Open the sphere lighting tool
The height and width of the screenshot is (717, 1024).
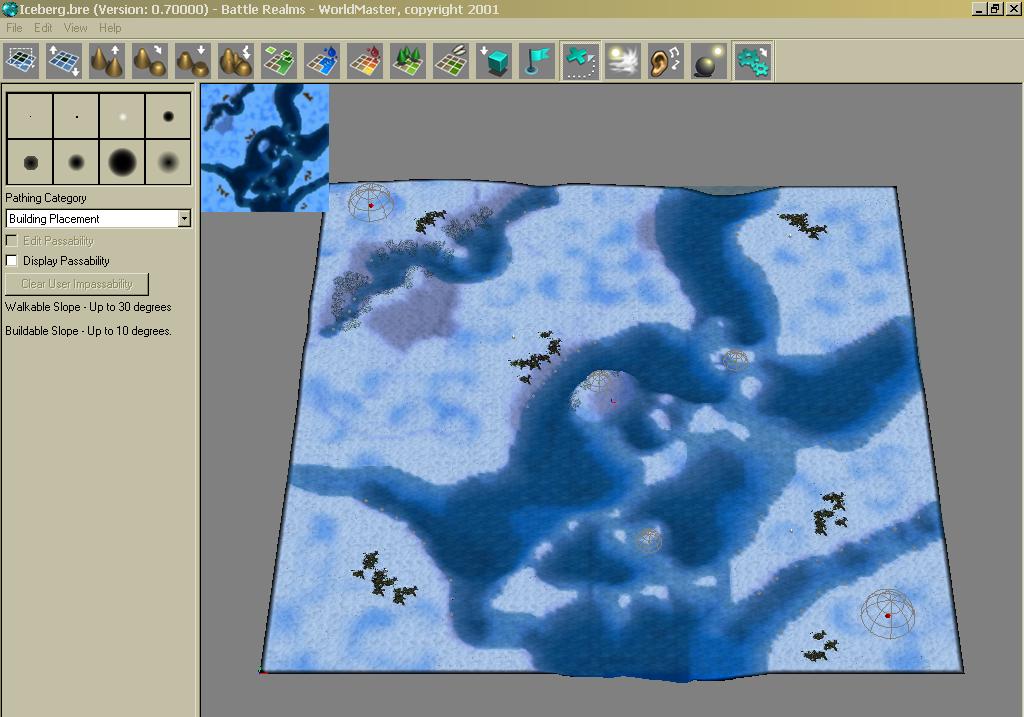pyautogui.click(x=709, y=61)
